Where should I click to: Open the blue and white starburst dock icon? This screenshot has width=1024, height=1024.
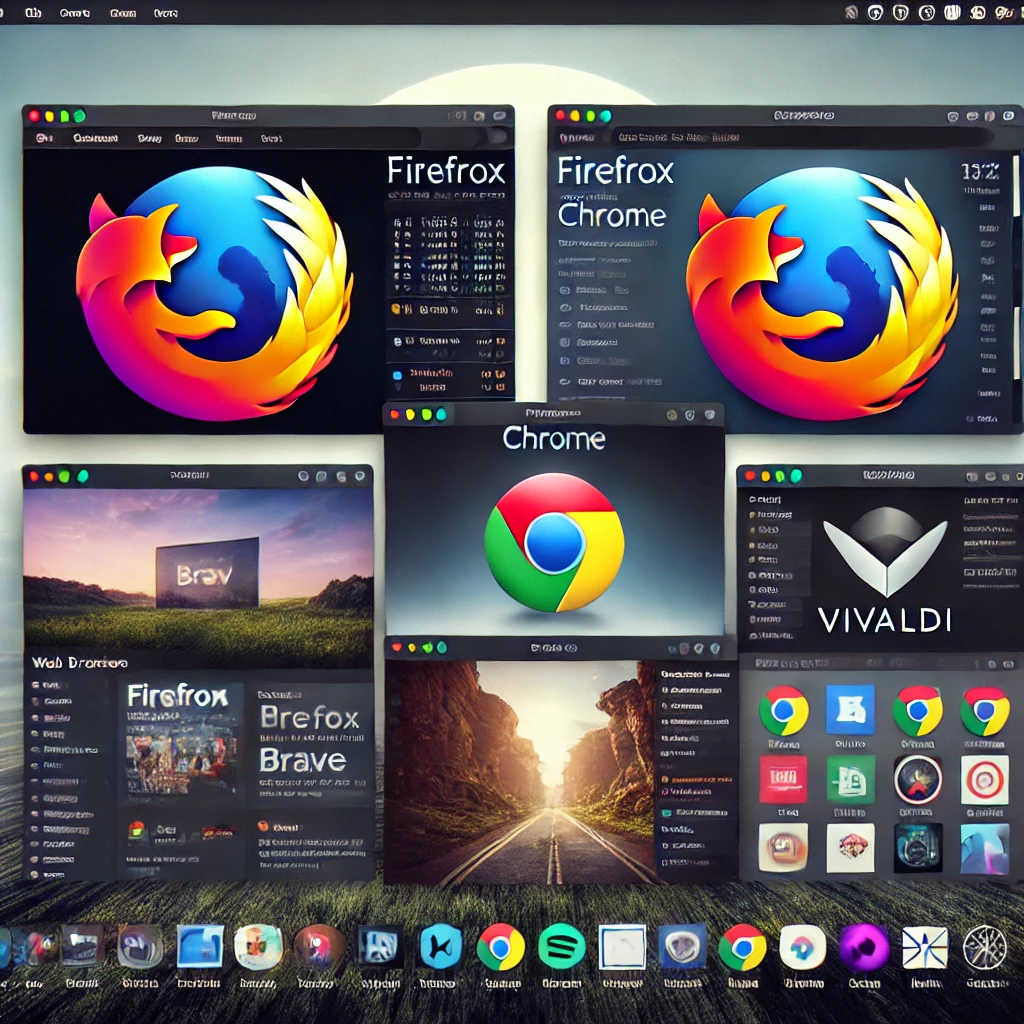(925, 948)
